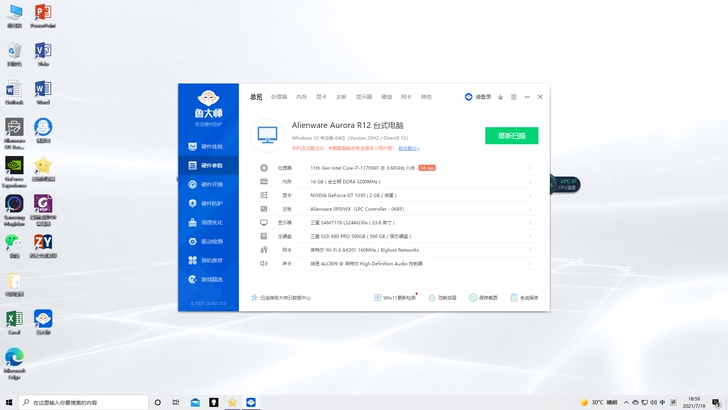Screen dimensions: 728x410
Task: Expand the 显卡 GeForce GT 1030 row arrow
Action: 530,195
